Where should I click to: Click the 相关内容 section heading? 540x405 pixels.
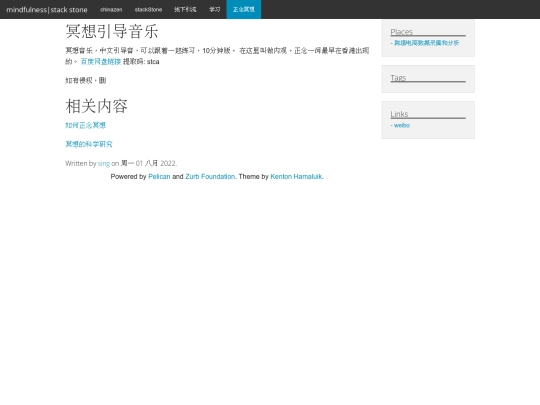(96, 106)
